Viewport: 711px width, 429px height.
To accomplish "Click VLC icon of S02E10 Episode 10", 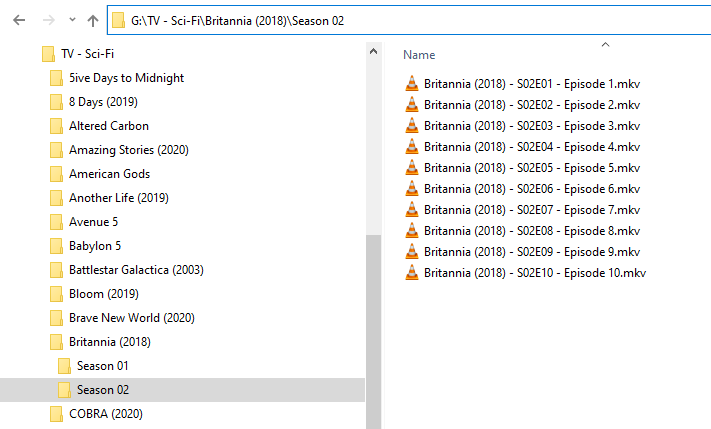I will click(x=412, y=272).
